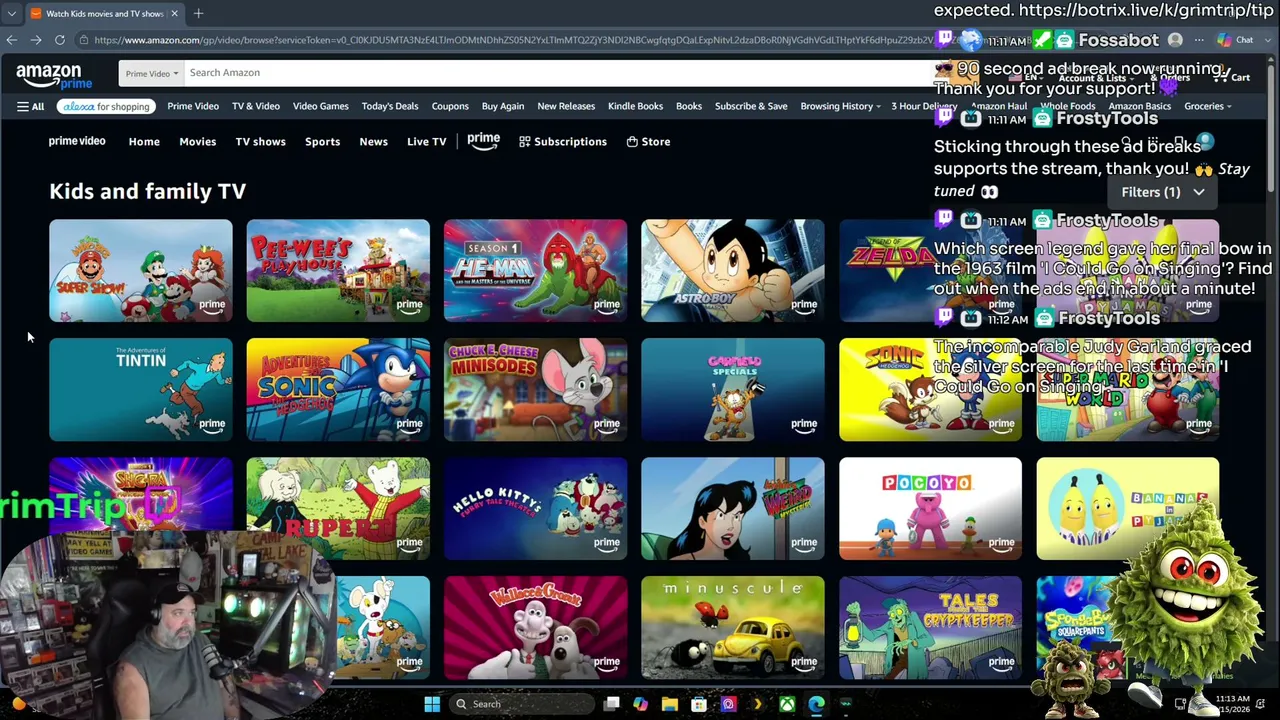The image size is (1280, 720).
Task: Open the Windows Start menu
Action: (x=432, y=704)
